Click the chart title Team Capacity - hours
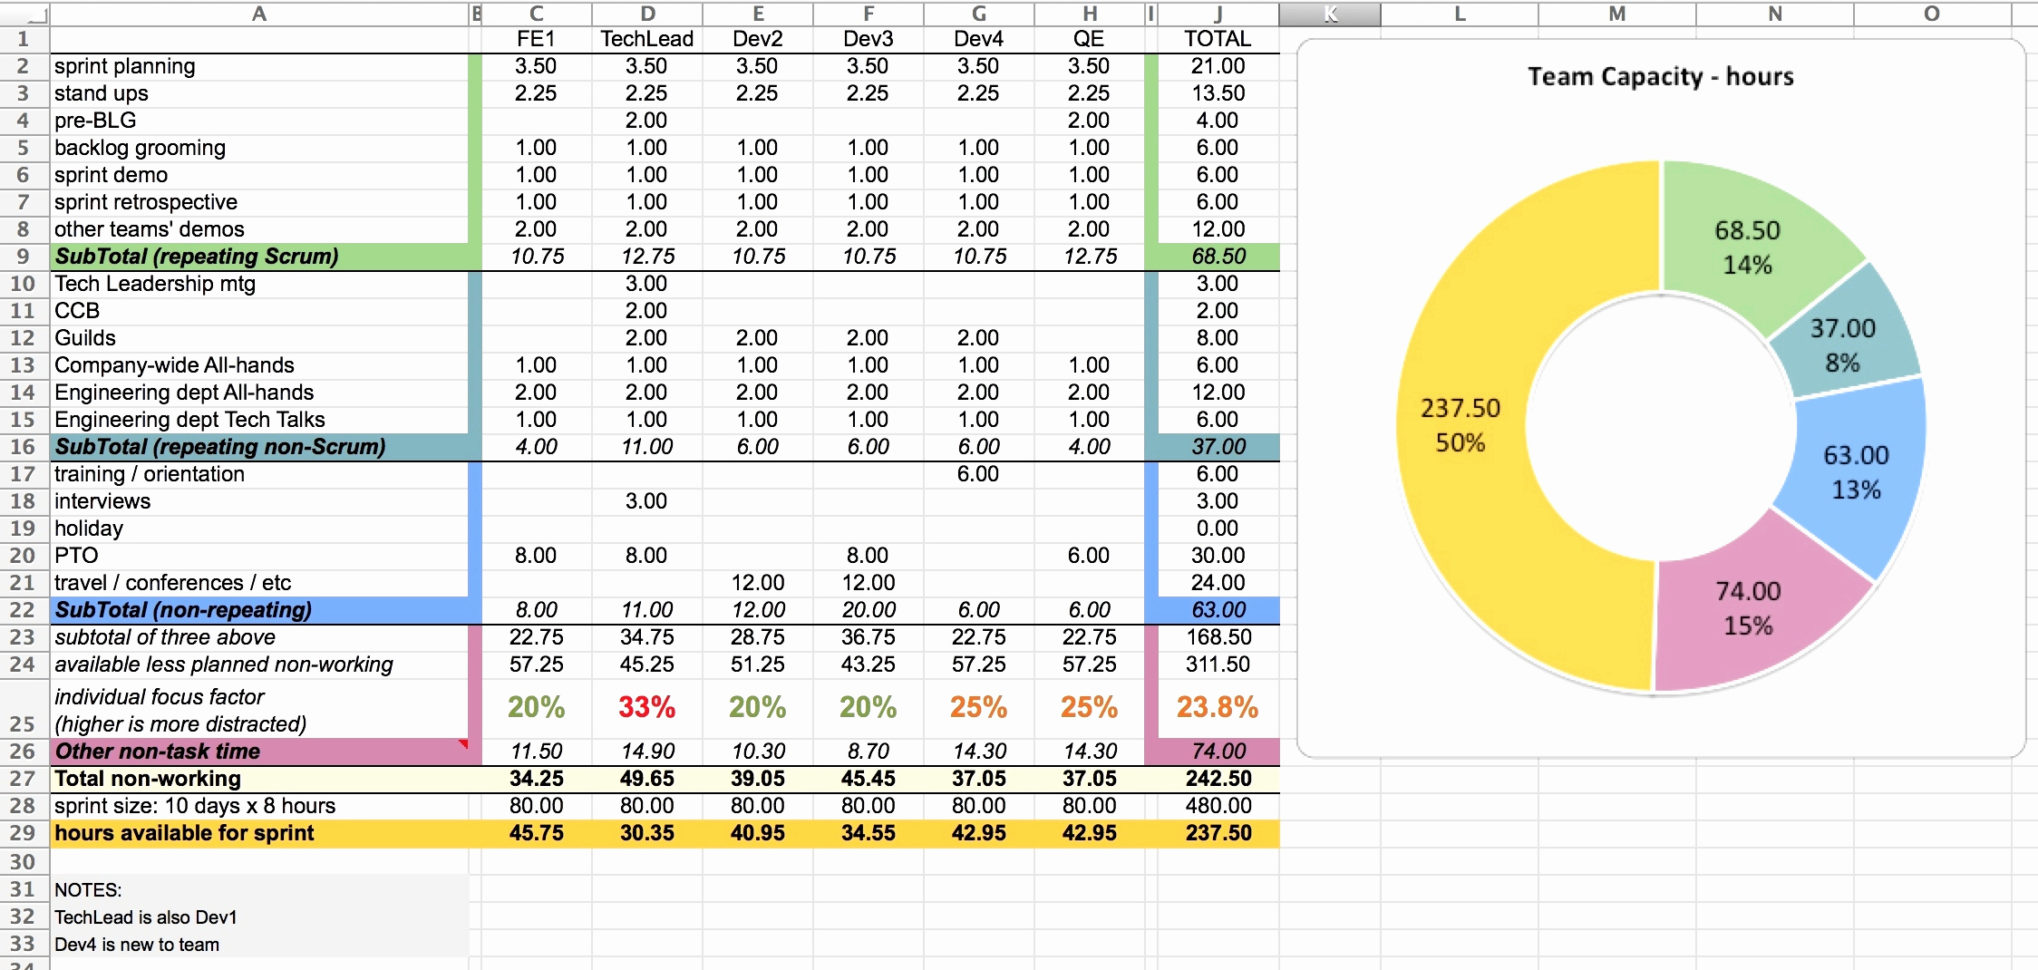 1659,76
